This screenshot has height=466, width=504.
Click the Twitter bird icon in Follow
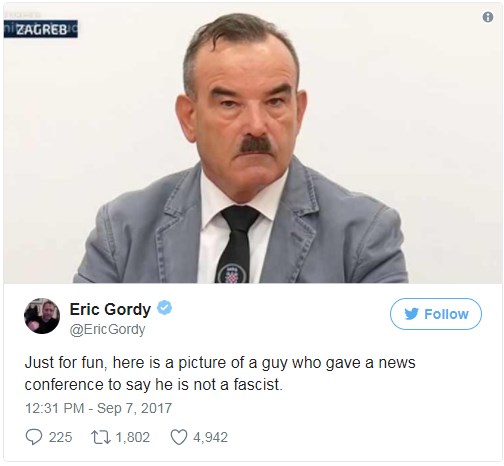[411, 314]
